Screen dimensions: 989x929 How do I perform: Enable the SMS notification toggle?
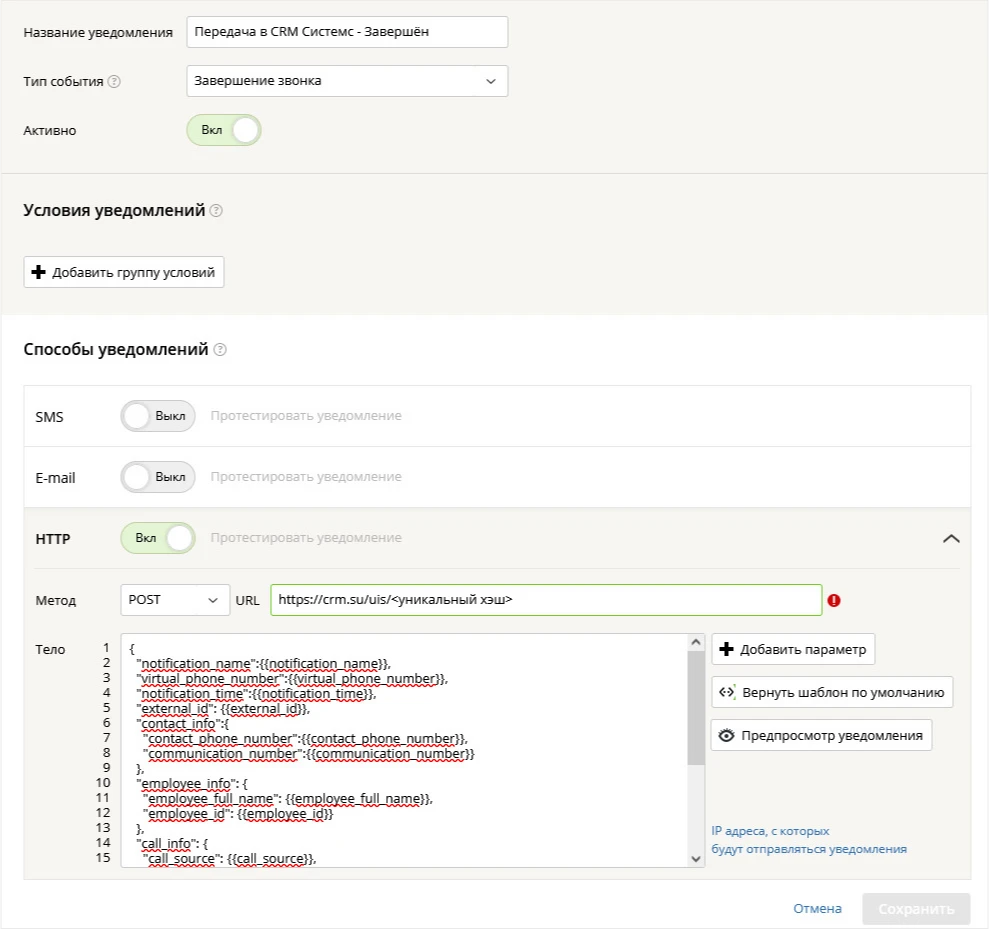point(158,416)
